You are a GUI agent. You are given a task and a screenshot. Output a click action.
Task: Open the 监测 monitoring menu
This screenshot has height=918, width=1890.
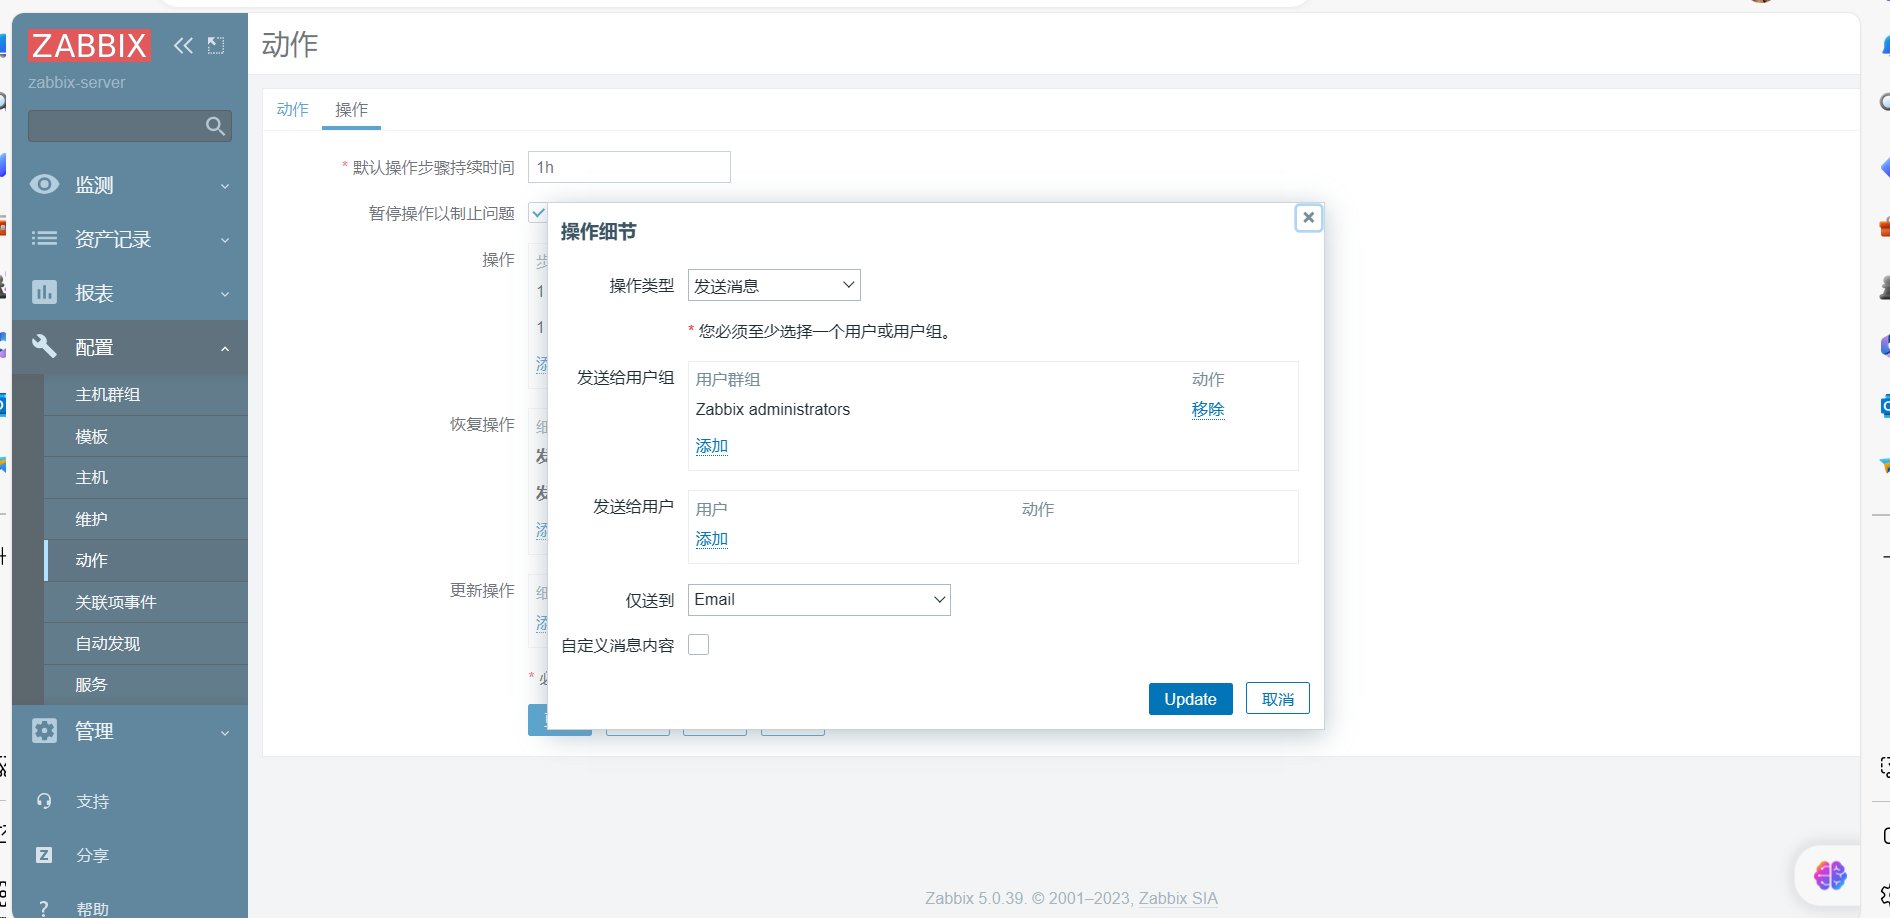pyautogui.click(x=130, y=185)
